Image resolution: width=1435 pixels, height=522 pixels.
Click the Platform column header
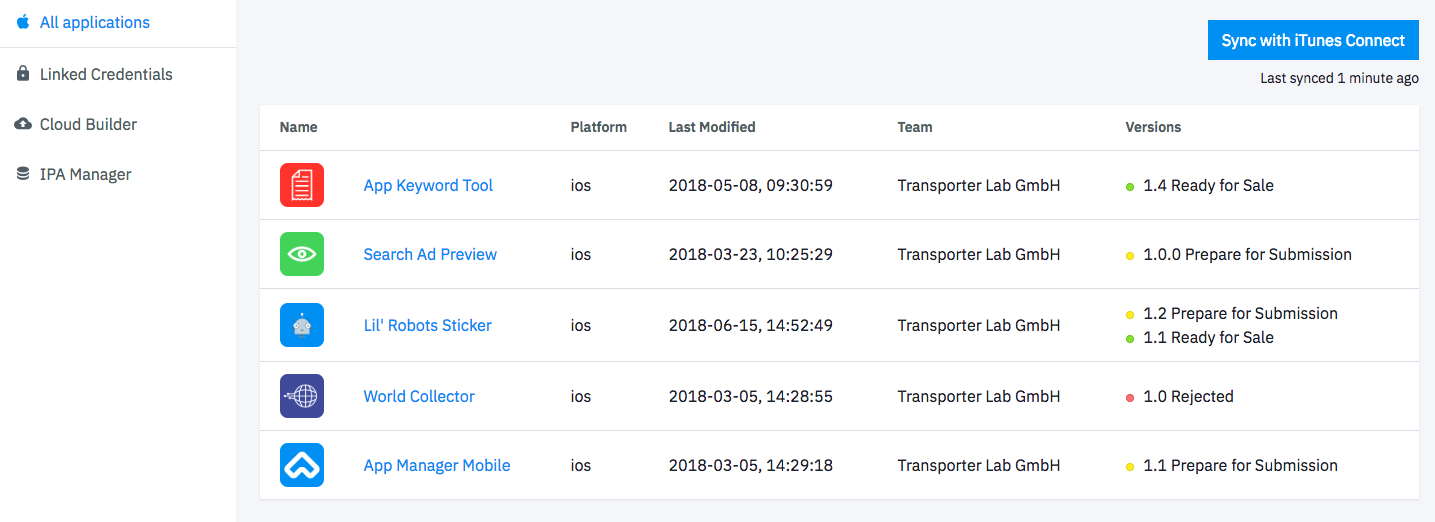[598, 127]
